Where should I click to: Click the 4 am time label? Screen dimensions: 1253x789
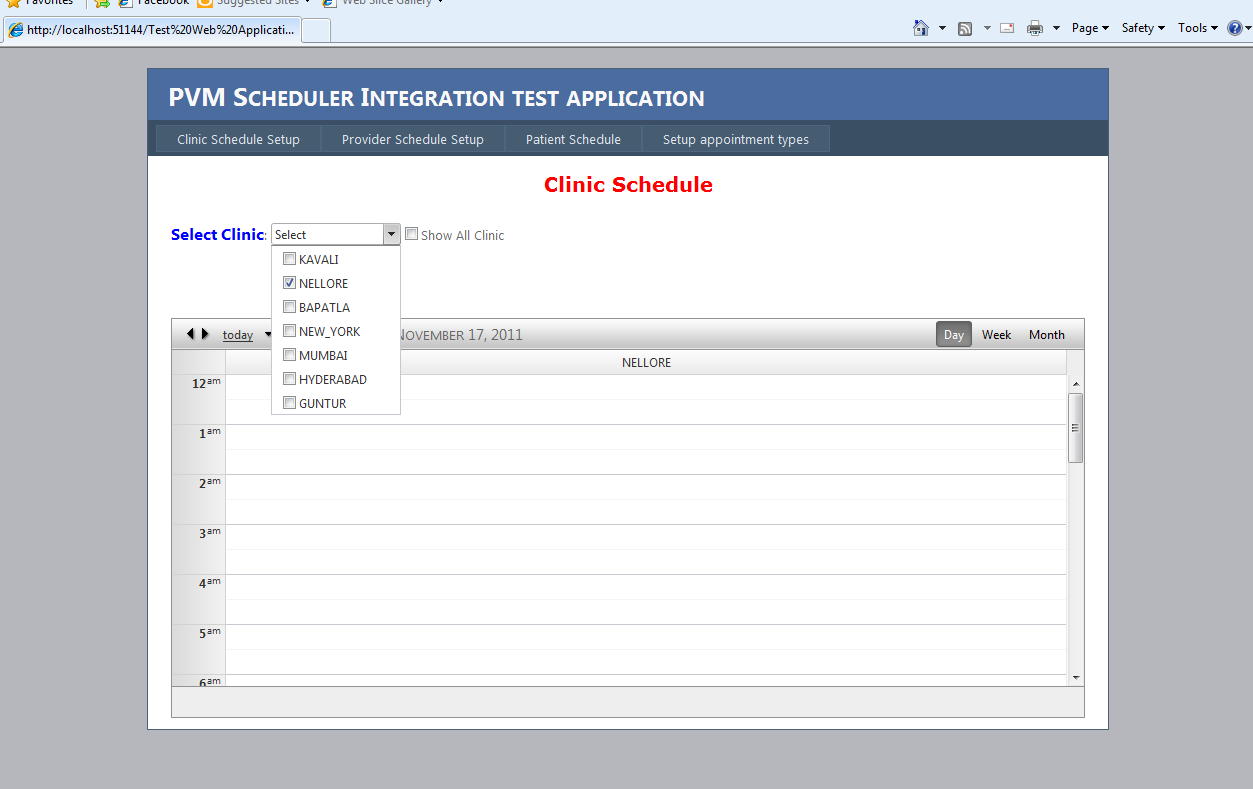point(209,582)
